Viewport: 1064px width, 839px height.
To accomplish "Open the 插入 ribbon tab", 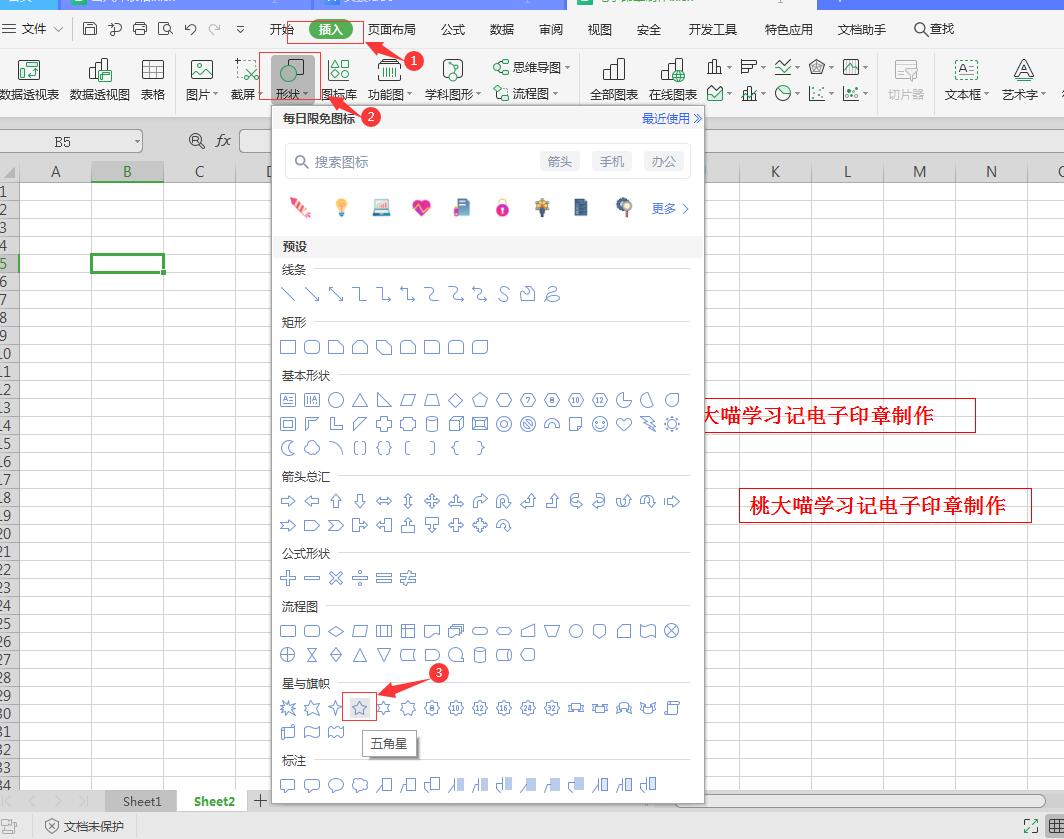I will pyautogui.click(x=330, y=29).
